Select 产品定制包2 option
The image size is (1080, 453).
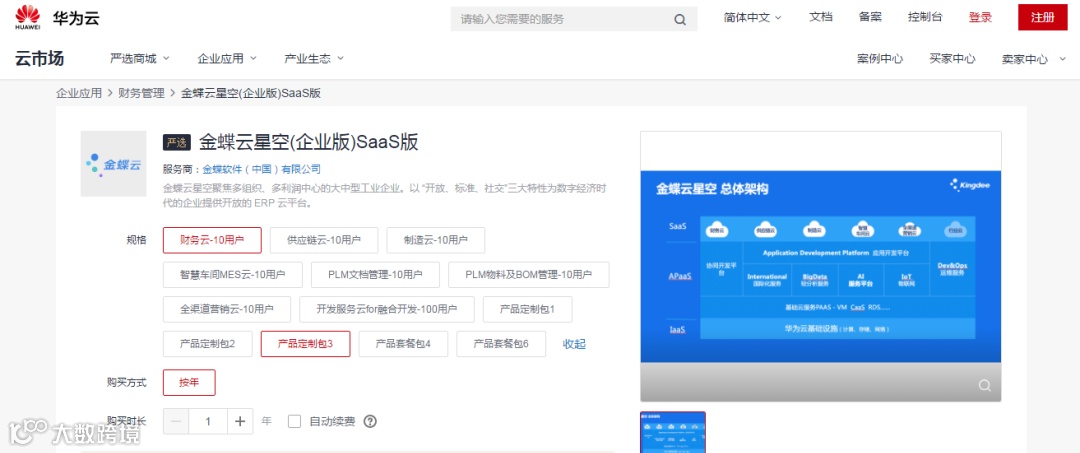click(x=207, y=344)
